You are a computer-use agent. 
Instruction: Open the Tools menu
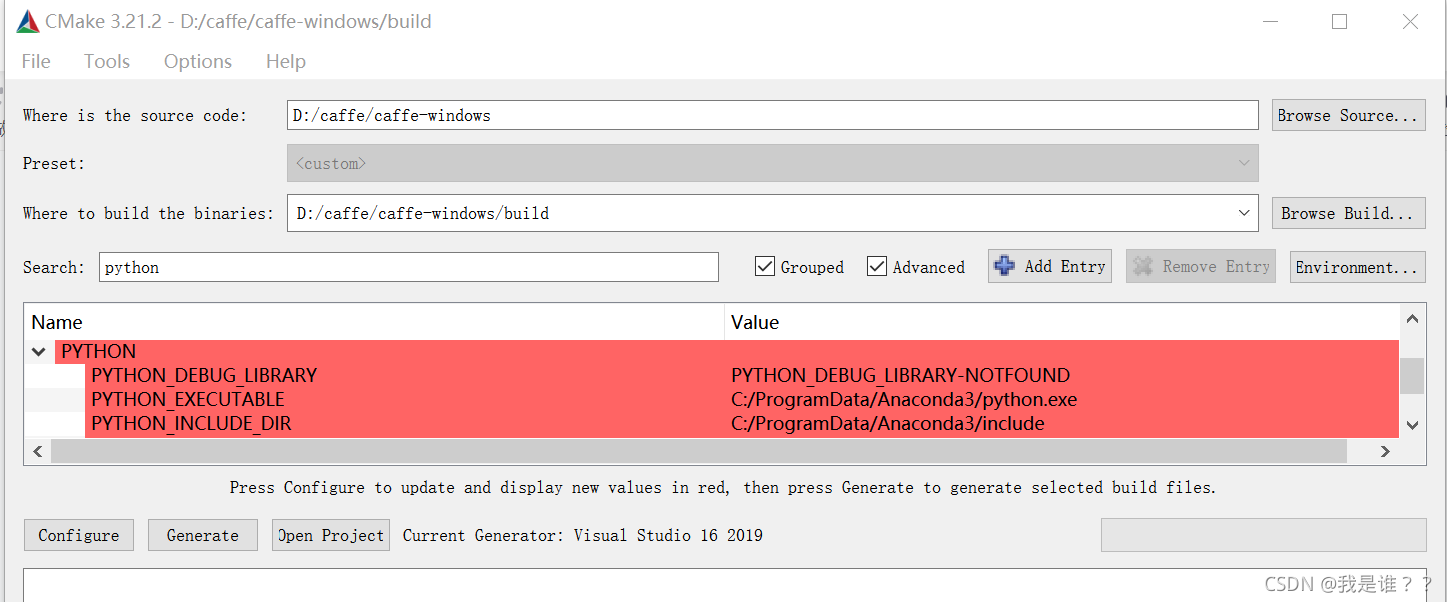pos(107,61)
